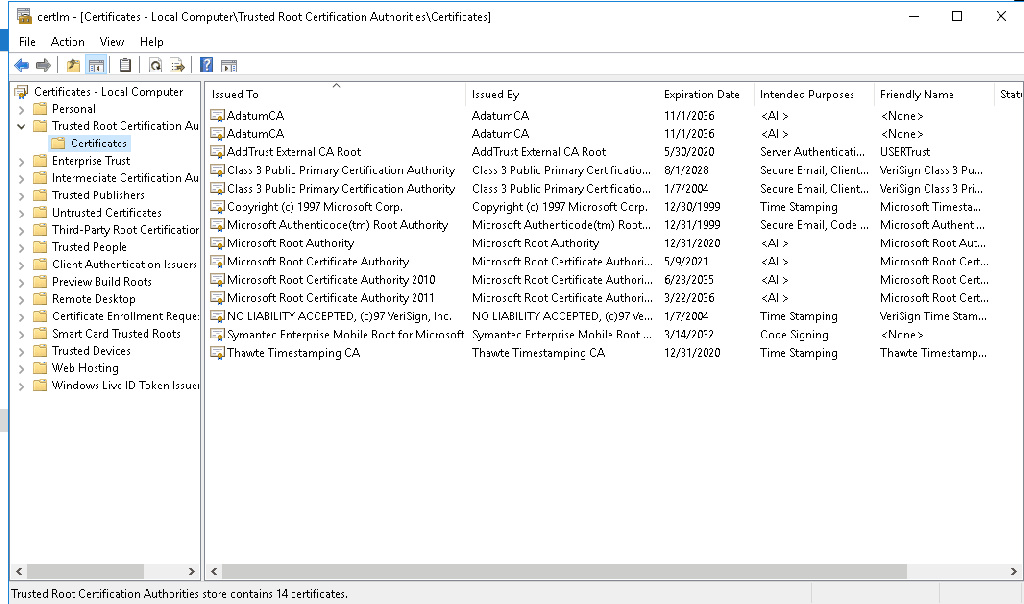
Task: Click the Back arrow toolbar icon
Action: coord(21,65)
